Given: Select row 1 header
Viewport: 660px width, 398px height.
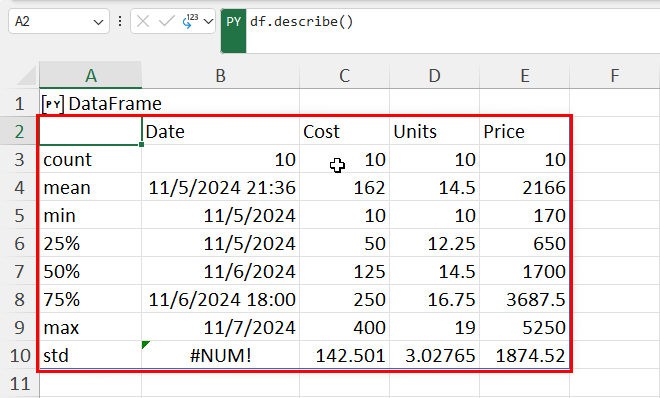Looking at the screenshot, I should (19, 103).
